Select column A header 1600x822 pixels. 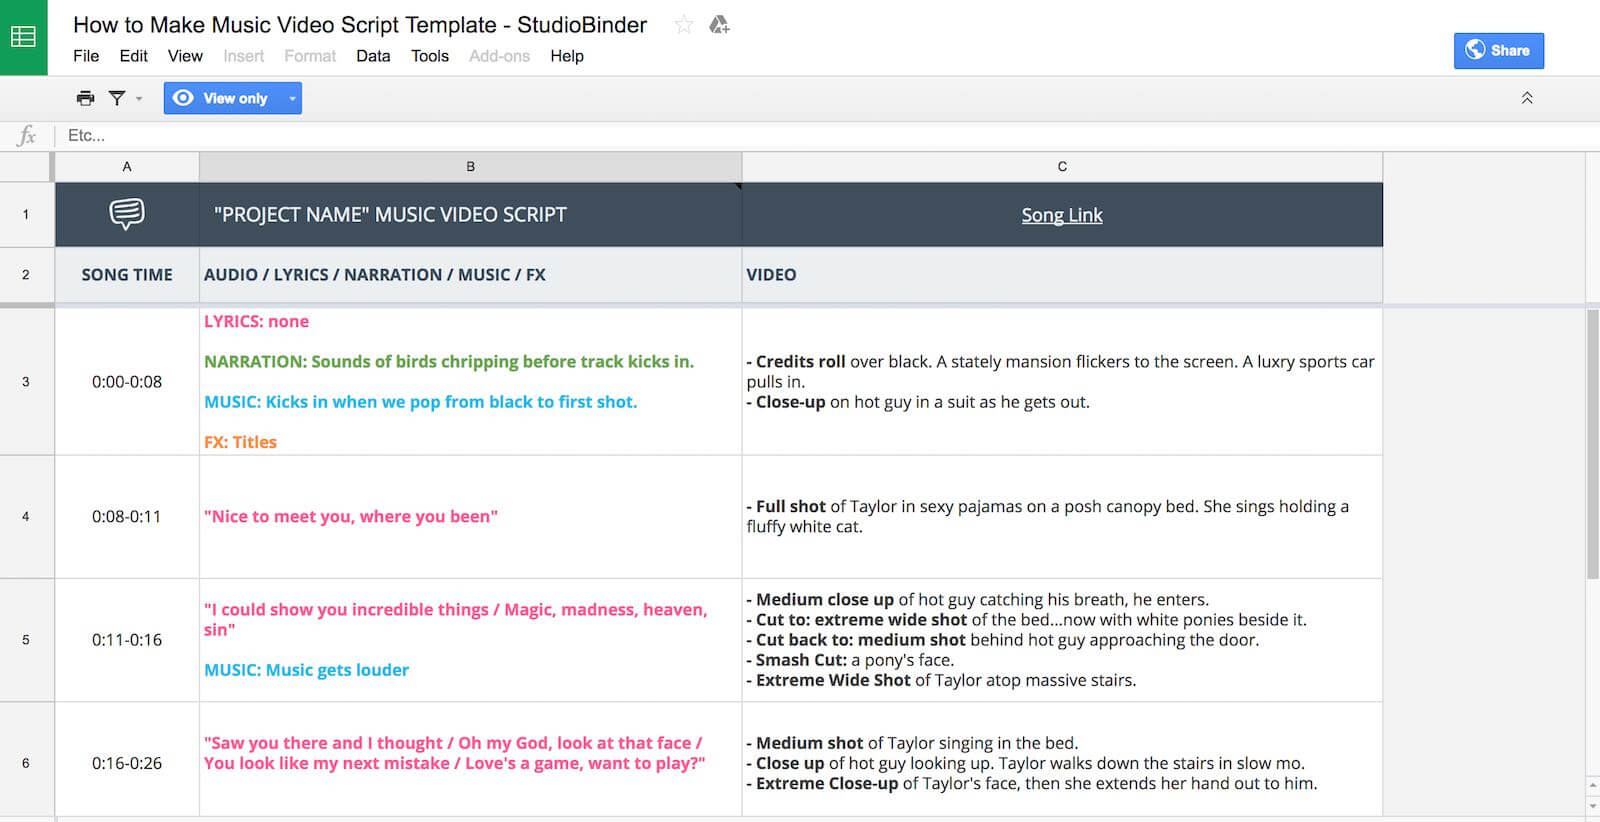coord(127,167)
